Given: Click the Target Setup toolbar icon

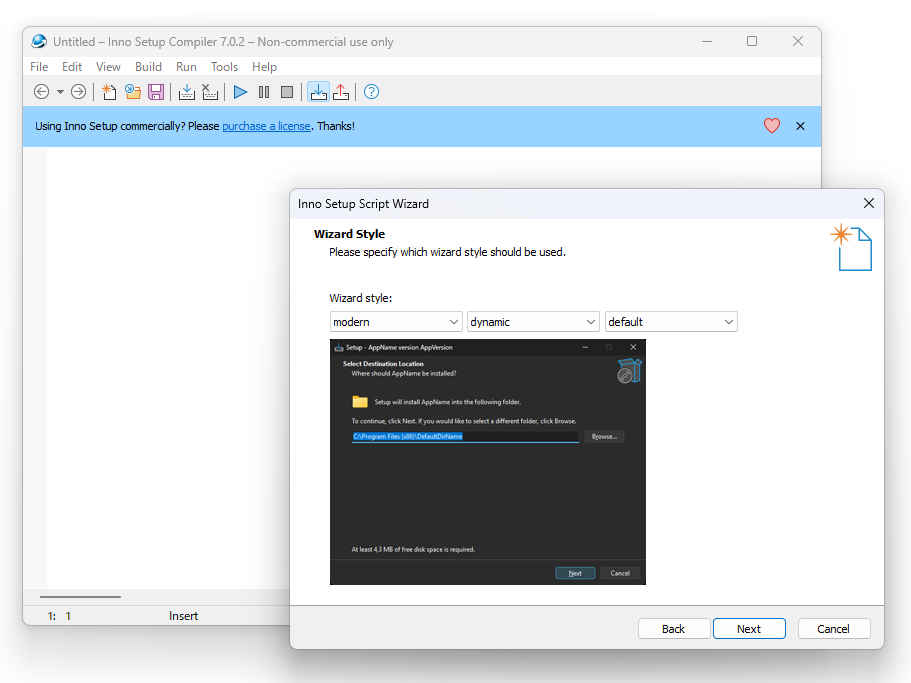Looking at the screenshot, I should [x=318, y=92].
